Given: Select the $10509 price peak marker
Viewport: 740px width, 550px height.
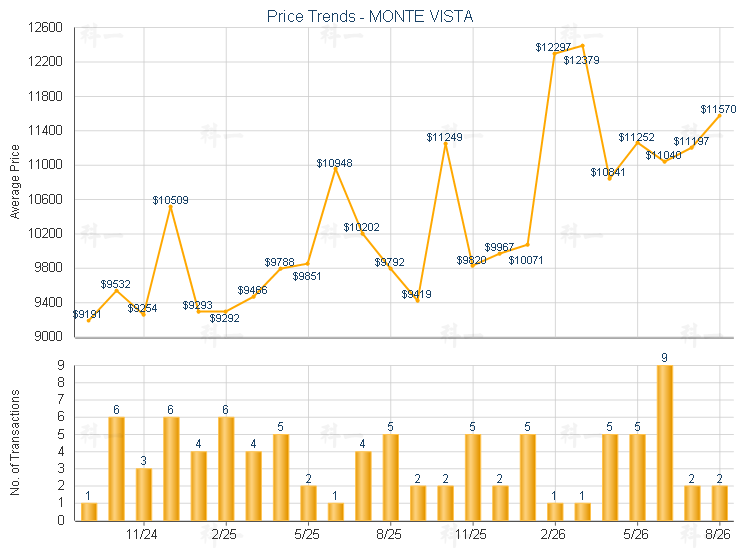Looking at the screenshot, I should click(x=171, y=207).
